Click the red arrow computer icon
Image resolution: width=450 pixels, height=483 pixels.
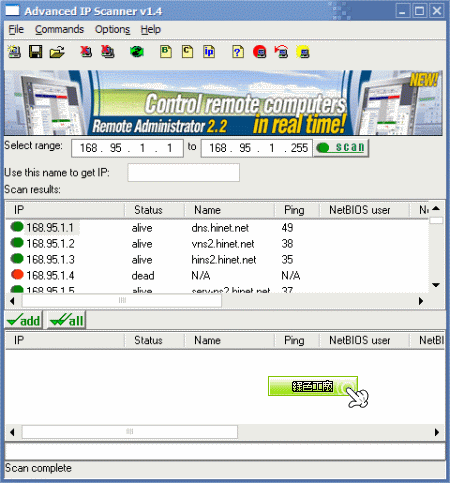281,52
